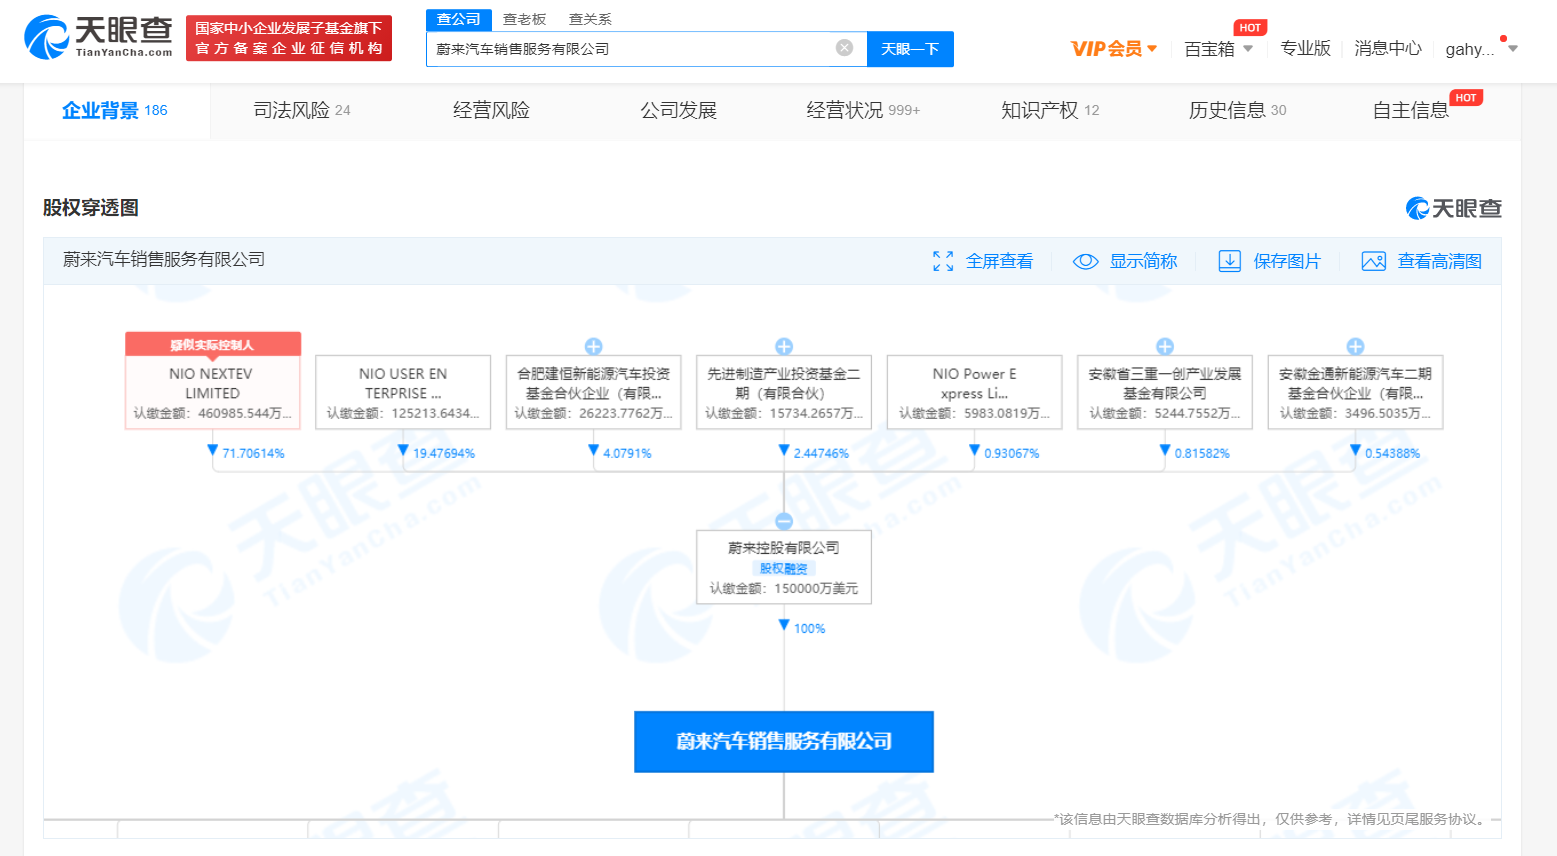Click the picture icon for 查看高清图
The width and height of the screenshot is (1557, 856).
tap(1373, 261)
